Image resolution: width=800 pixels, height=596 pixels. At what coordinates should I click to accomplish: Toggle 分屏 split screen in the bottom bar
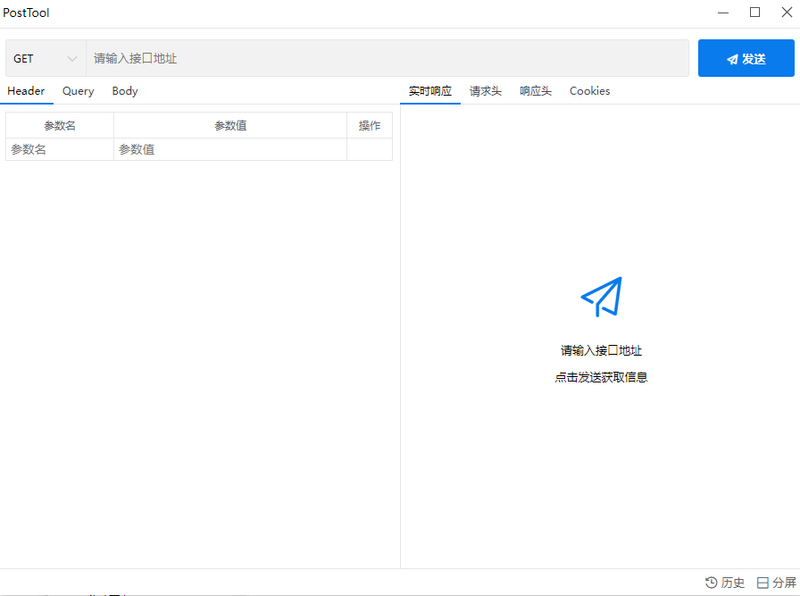click(x=776, y=582)
